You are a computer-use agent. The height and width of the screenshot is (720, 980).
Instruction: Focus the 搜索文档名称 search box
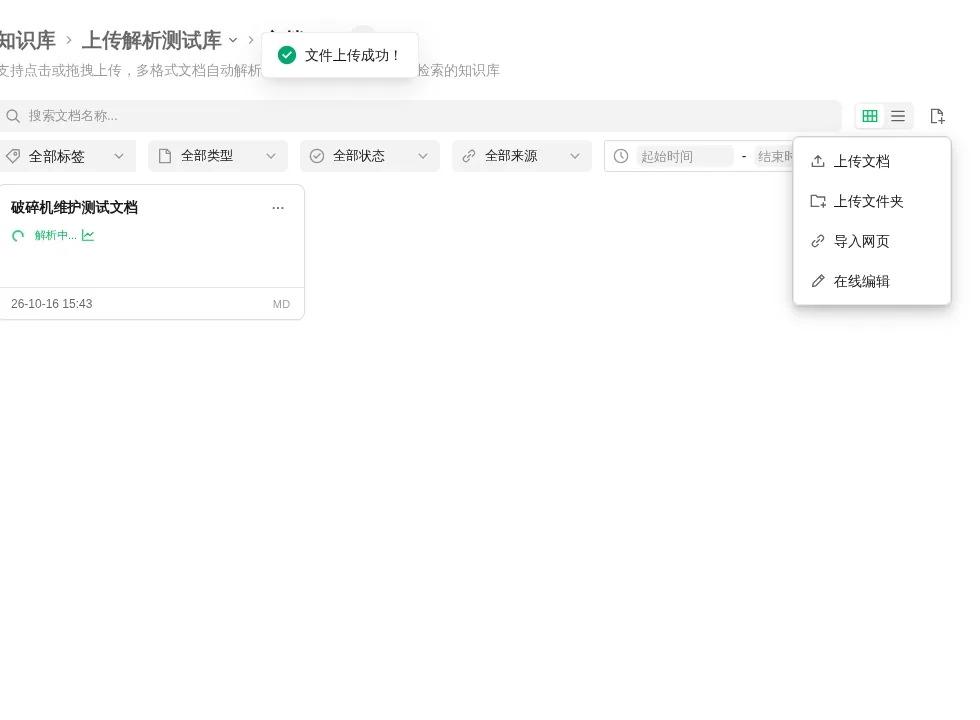click(x=420, y=116)
